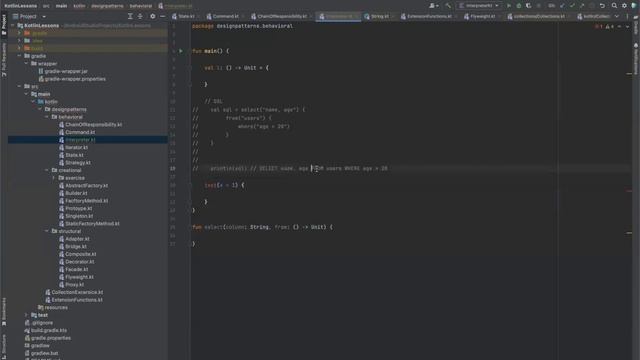The height and width of the screenshot is (360, 640).
Task: Select StaticFactoryMethod.kt in project tree
Action: 92,224
